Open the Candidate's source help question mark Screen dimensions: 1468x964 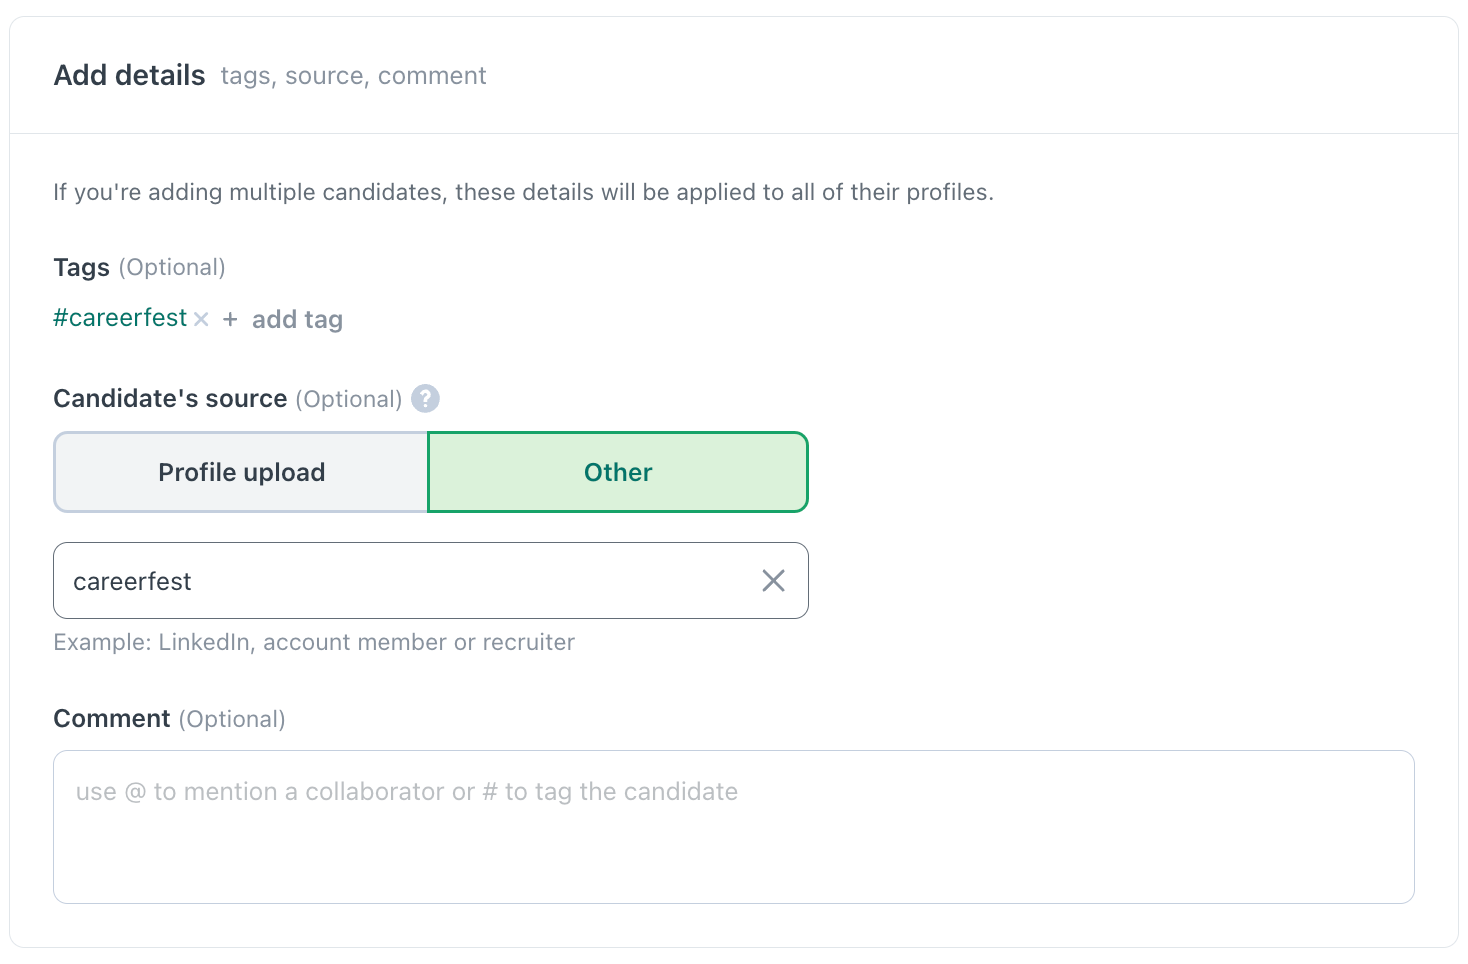click(x=425, y=398)
